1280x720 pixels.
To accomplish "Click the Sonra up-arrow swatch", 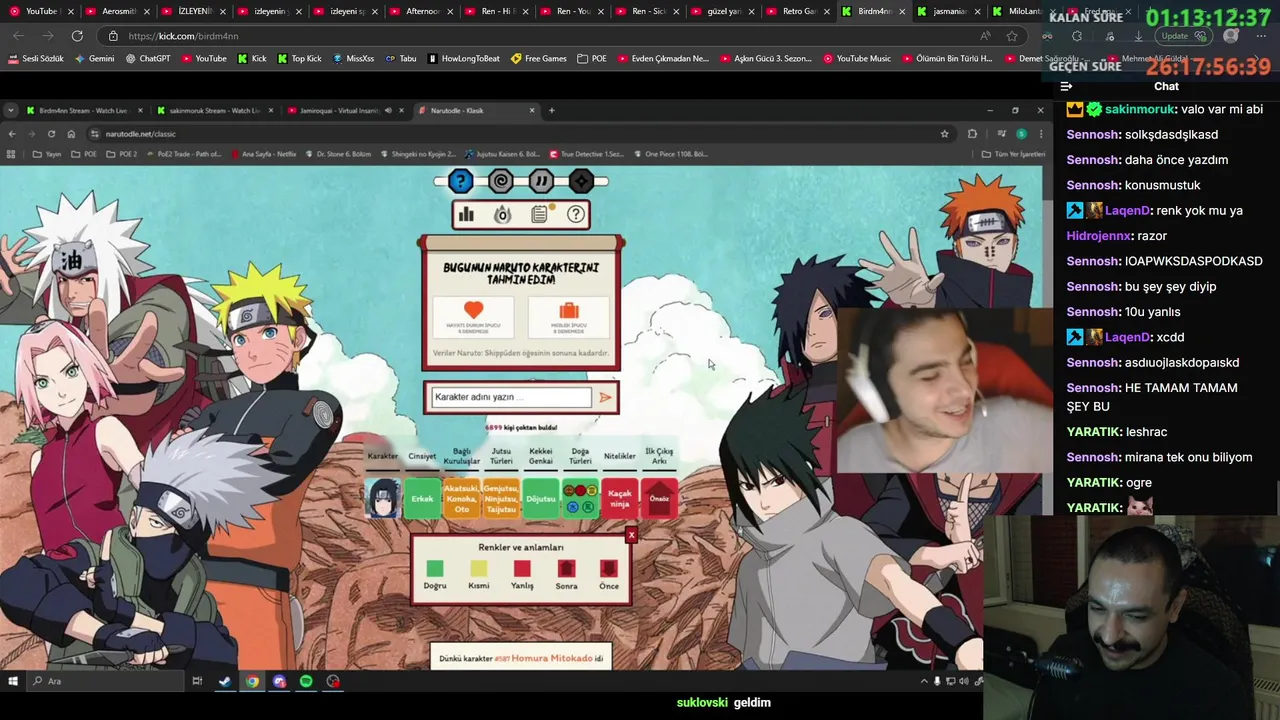I will [x=566, y=568].
